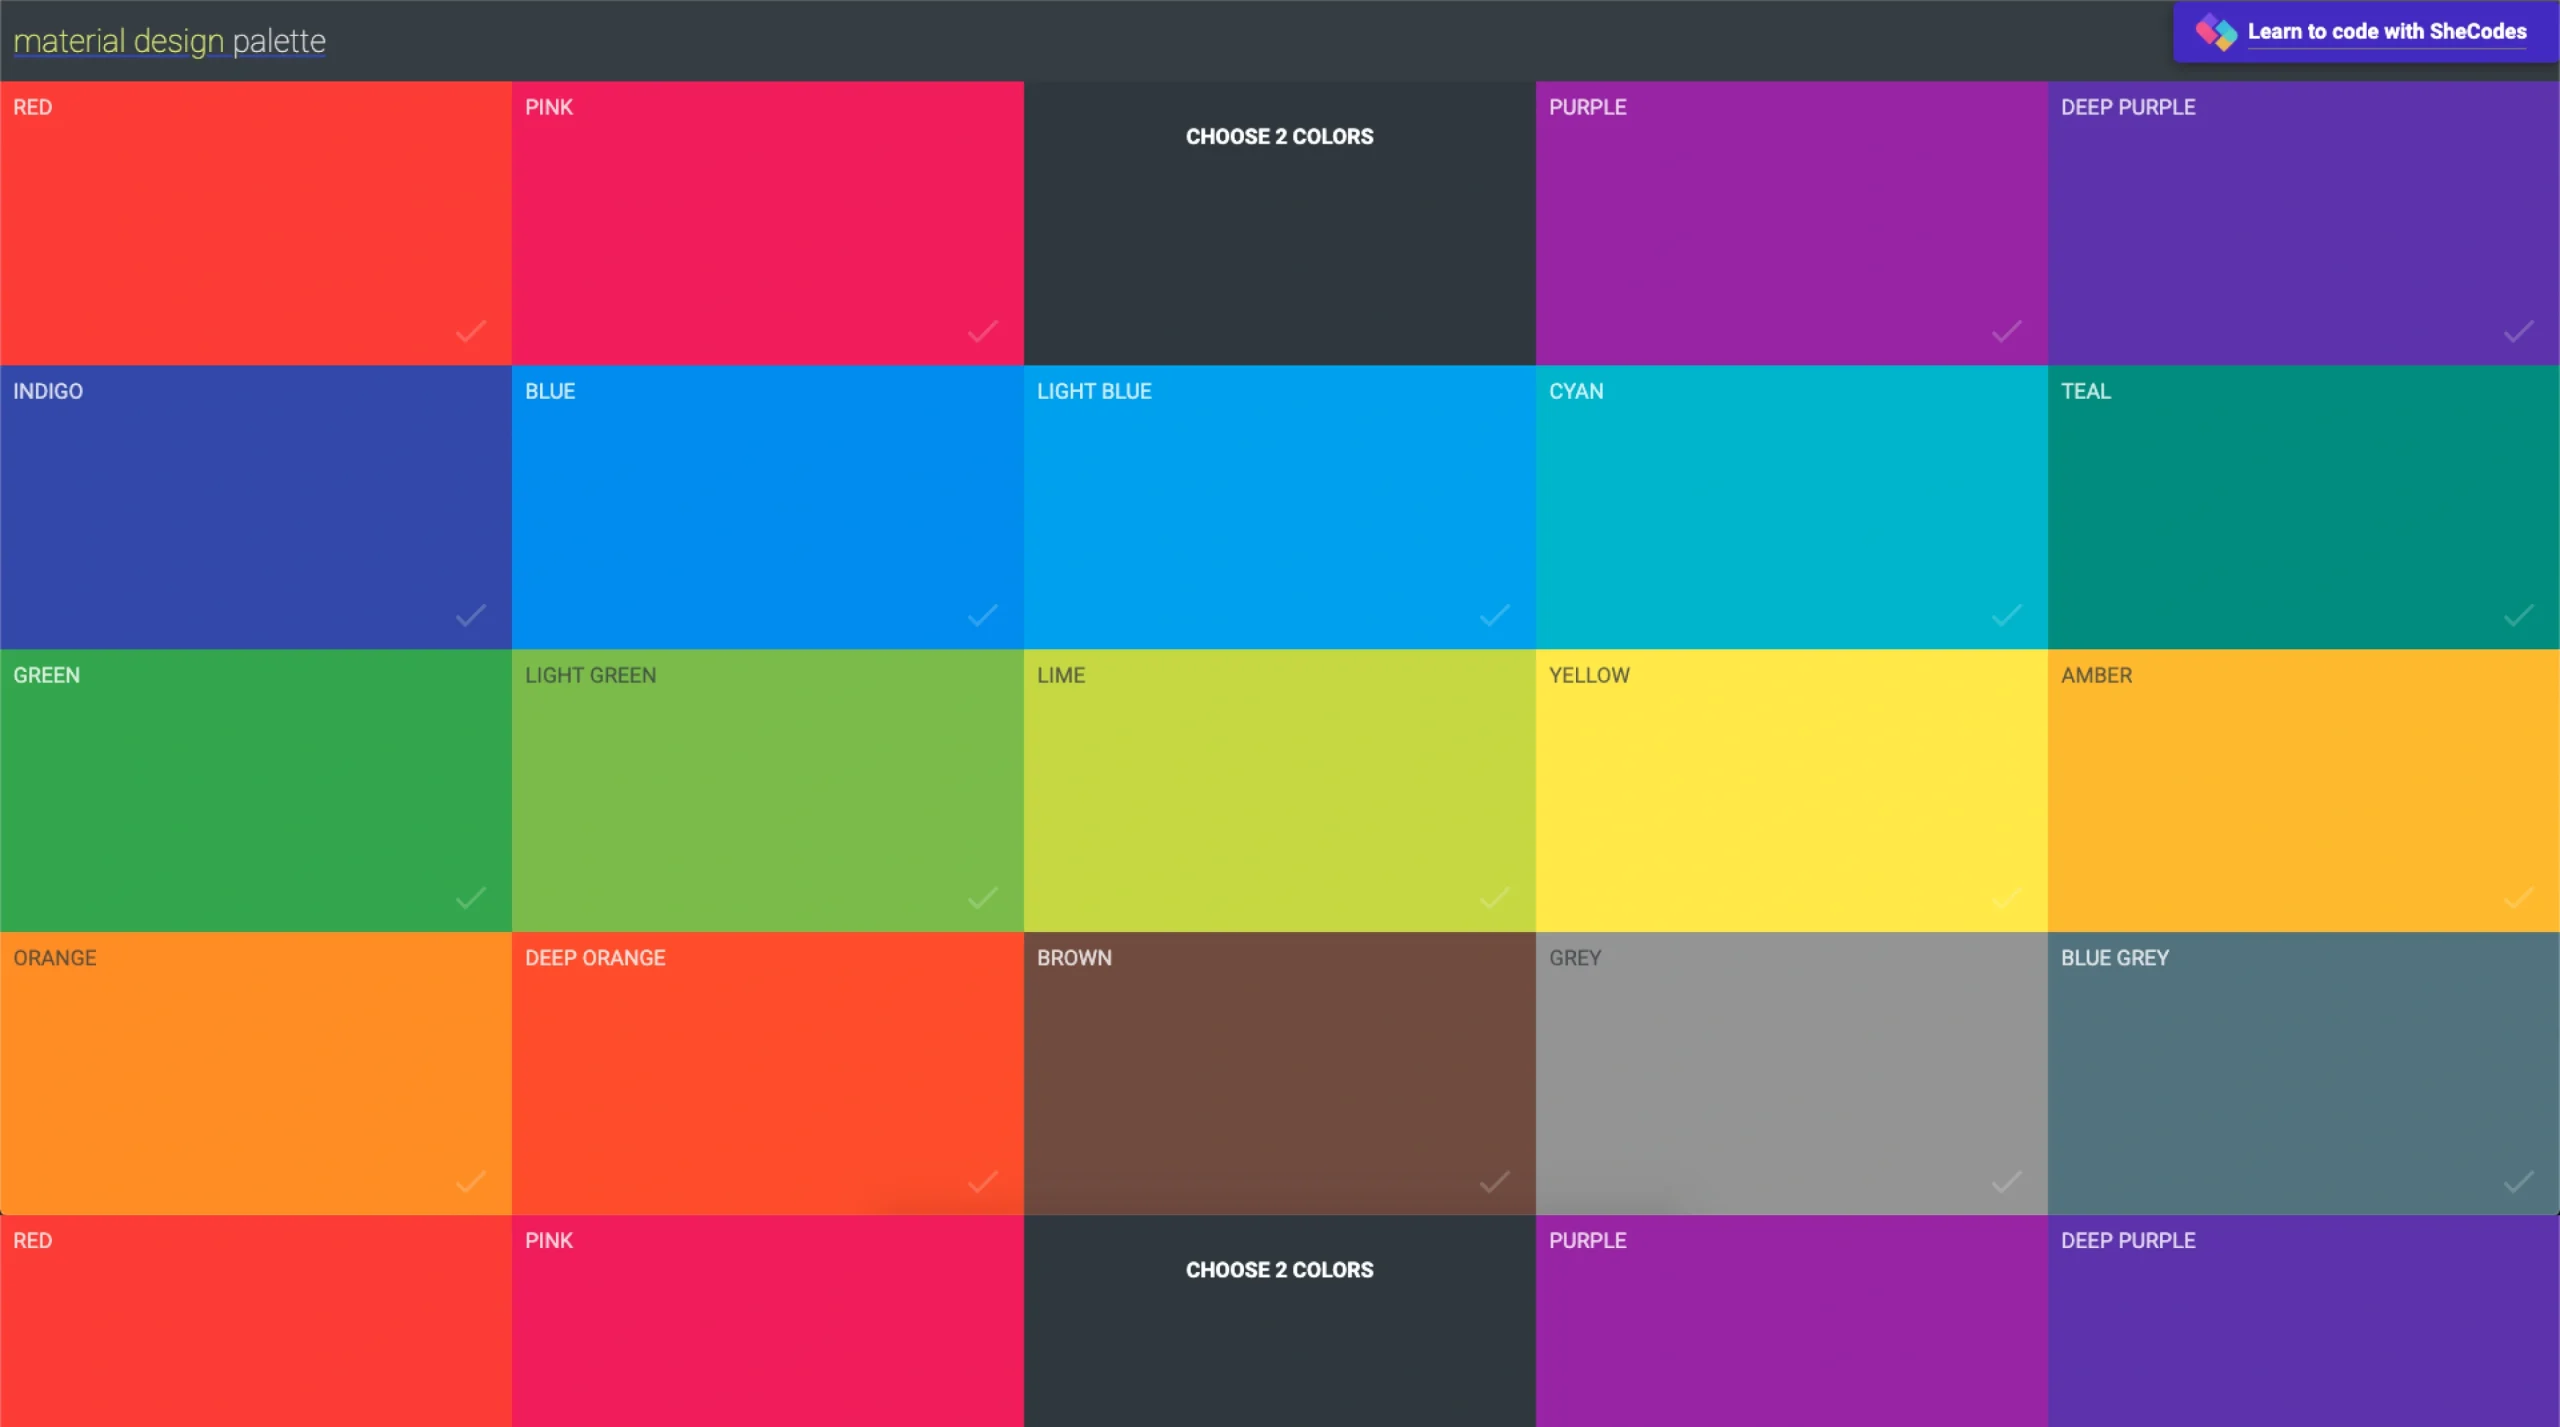Click the checkmark icon on the Orange tile
The height and width of the screenshot is (1427, 2560).
[x=471, y=1182]
